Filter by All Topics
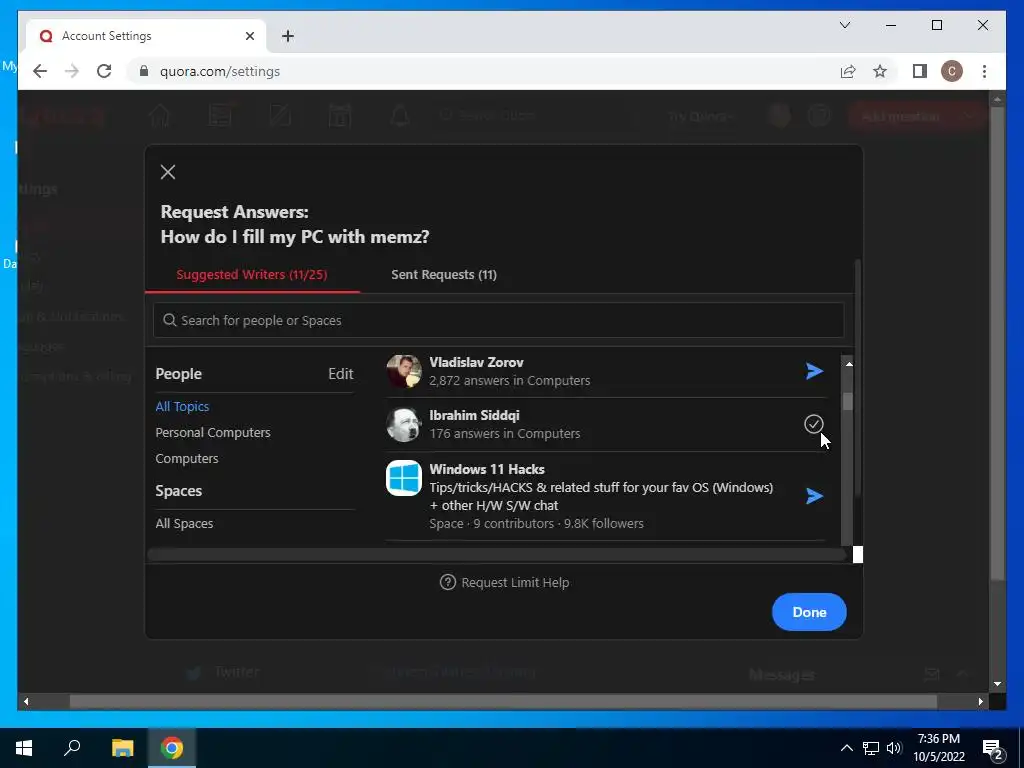This screenshot has width=1024, height=768. click(x=182, y=406)
